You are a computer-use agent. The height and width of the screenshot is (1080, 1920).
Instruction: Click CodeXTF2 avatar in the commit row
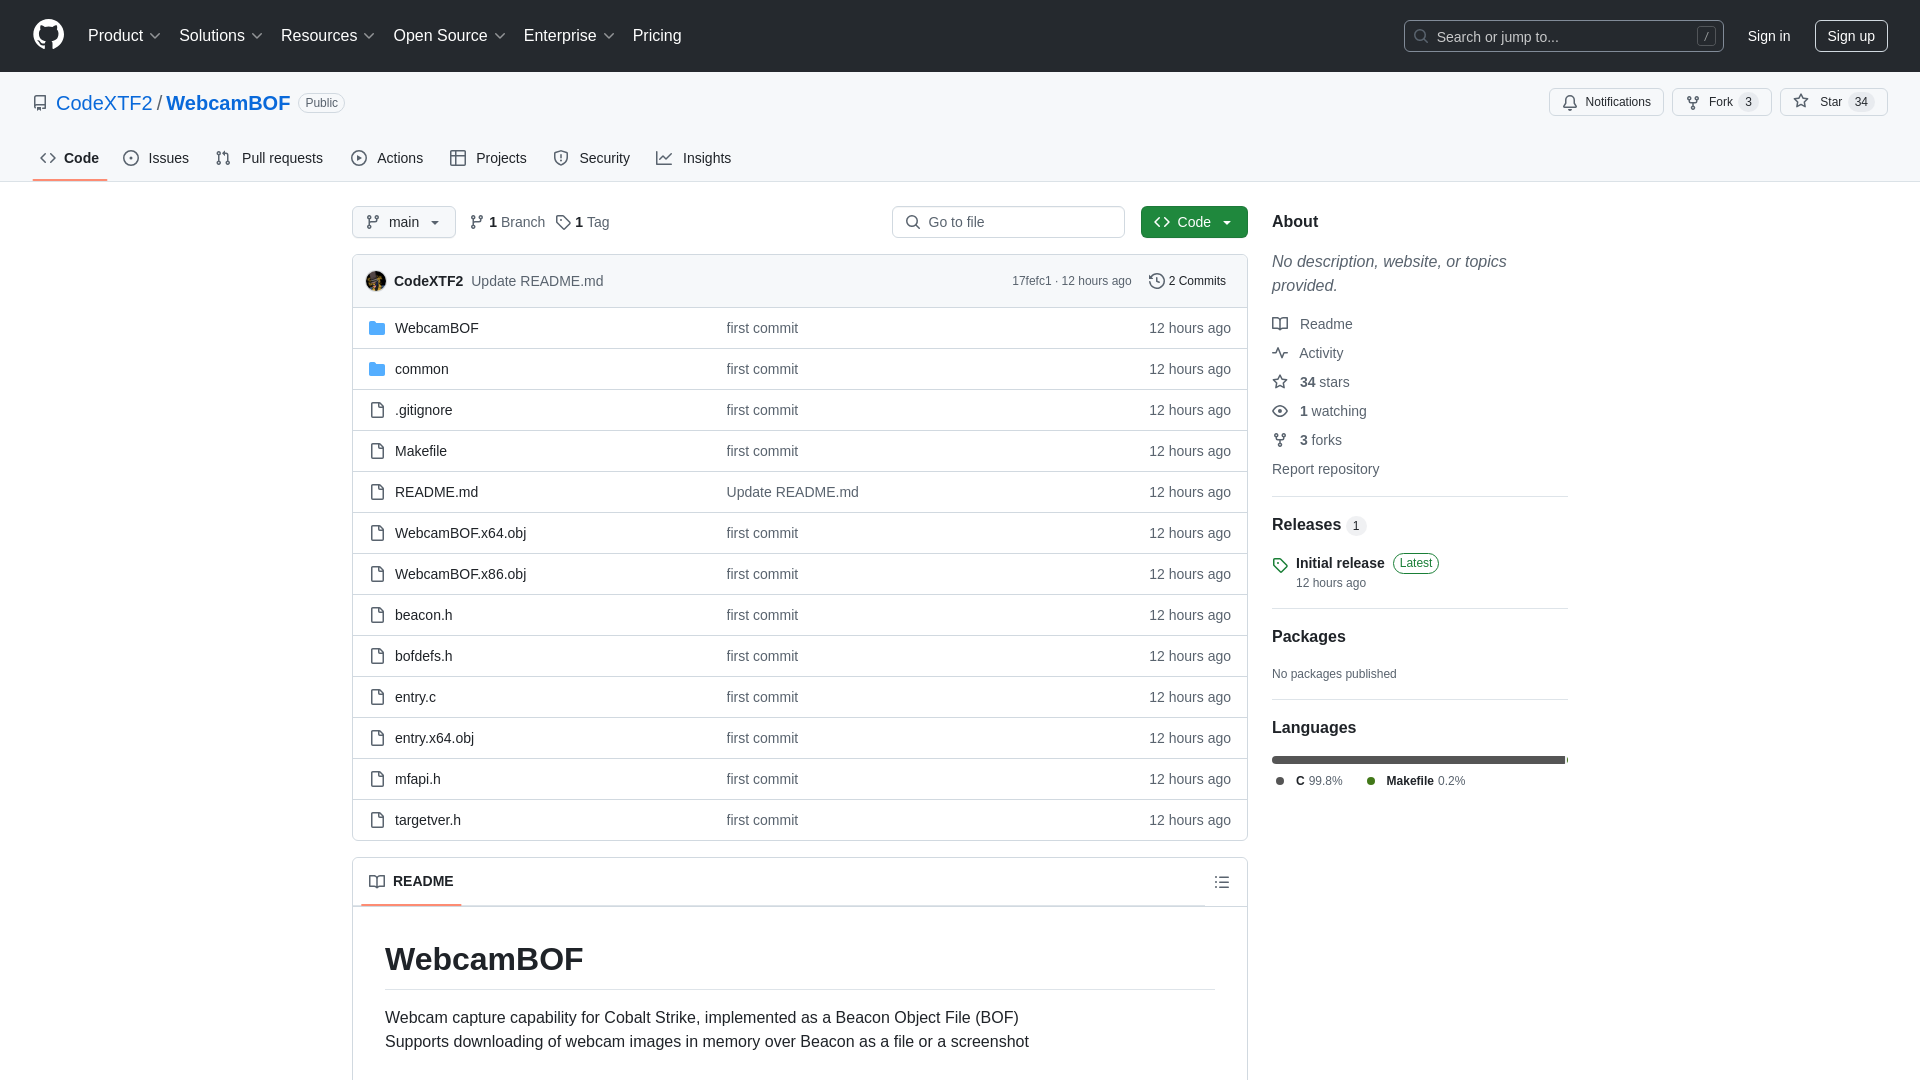click(x=376, y=281)
